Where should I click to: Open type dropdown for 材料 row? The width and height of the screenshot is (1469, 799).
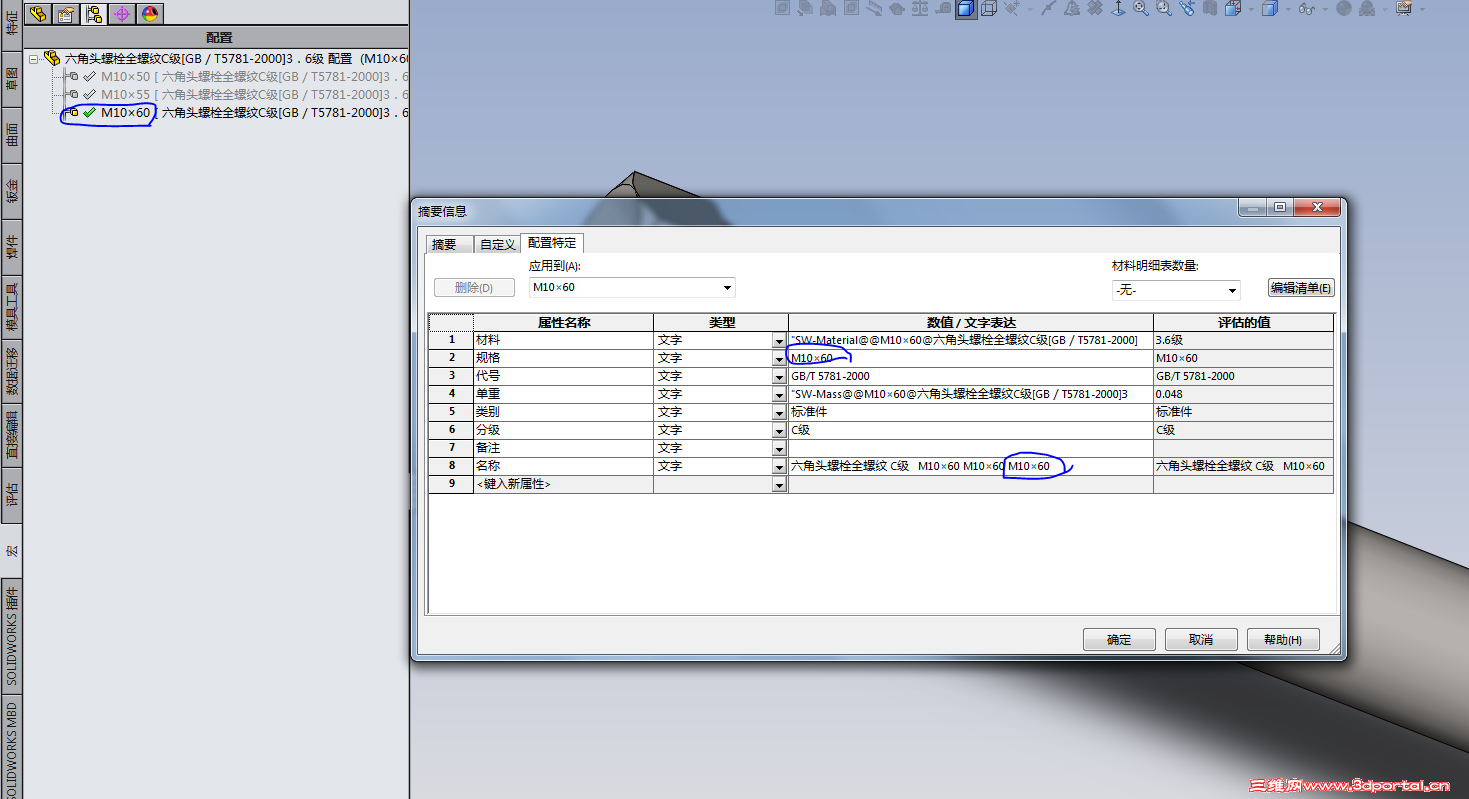[x=779, y=341]
